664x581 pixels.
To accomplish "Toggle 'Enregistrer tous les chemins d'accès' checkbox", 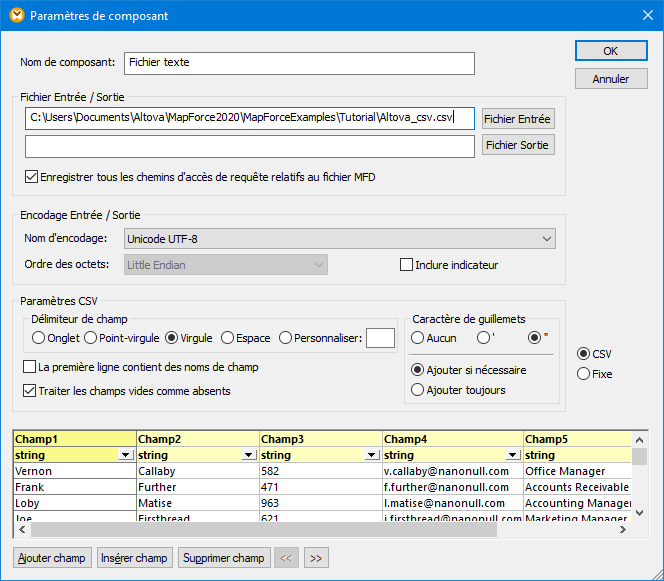I will coord(31,177).
